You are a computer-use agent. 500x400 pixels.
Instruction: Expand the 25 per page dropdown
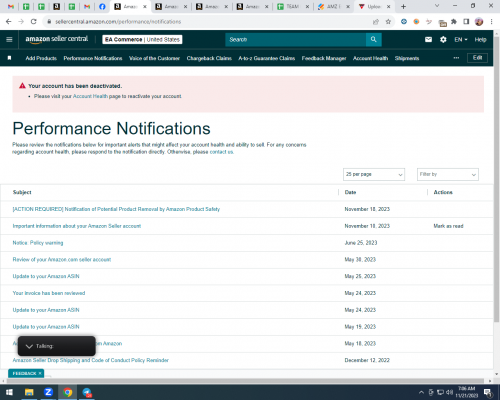(x=374, y=174)
